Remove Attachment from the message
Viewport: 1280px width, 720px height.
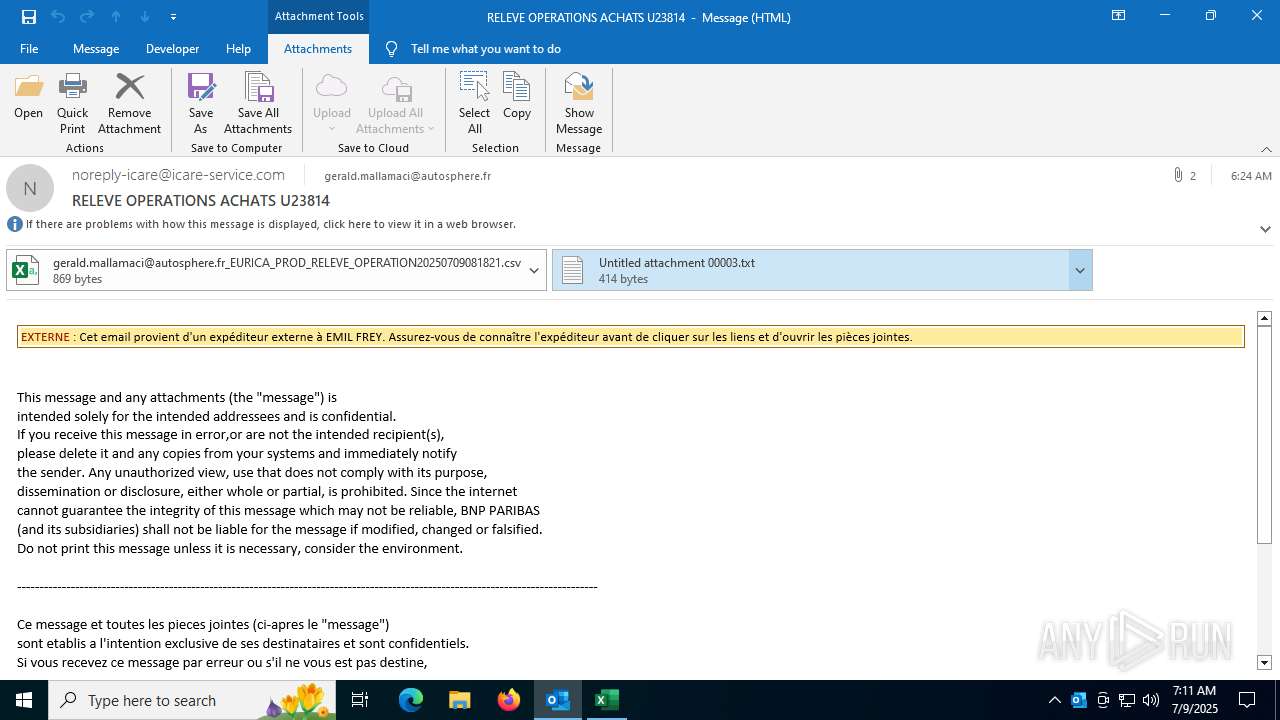129,103
